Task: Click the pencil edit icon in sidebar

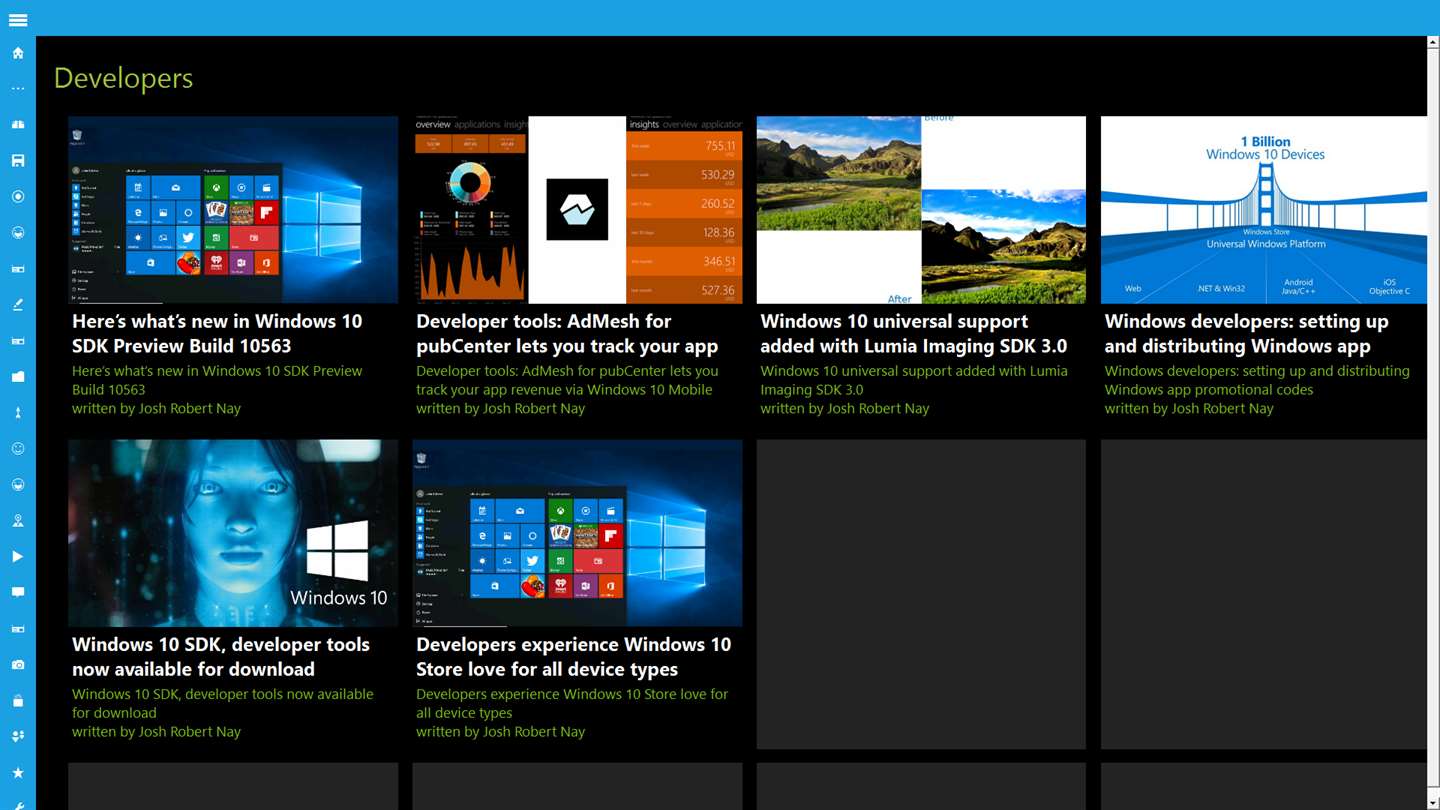Action: click(18, 305)
